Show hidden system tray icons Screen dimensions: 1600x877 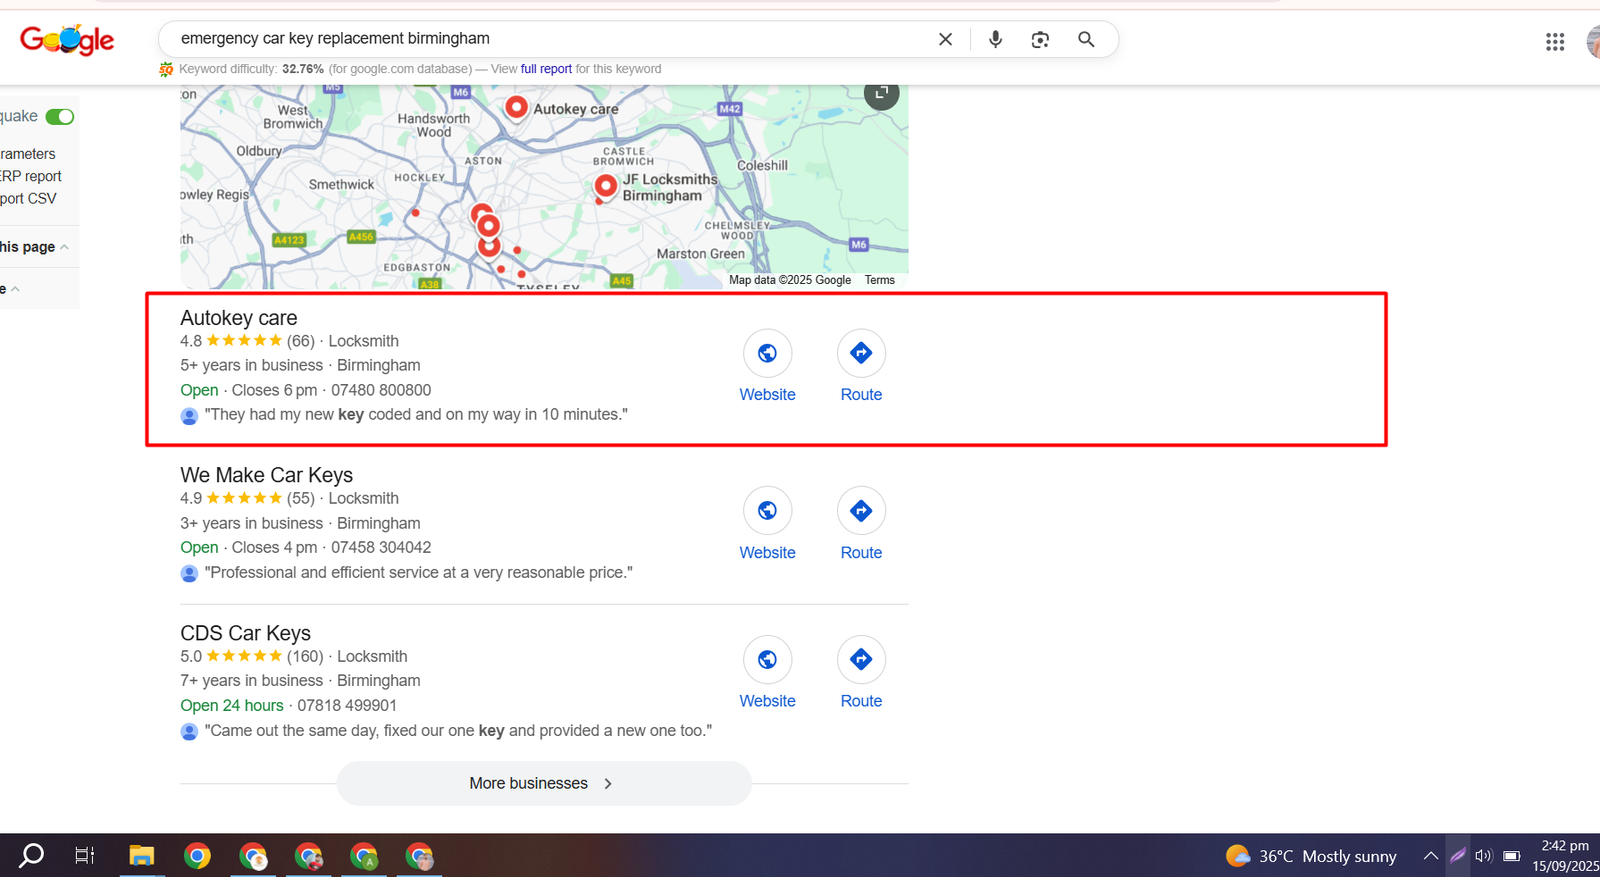pyautogui.click(x=1431, y=856)
